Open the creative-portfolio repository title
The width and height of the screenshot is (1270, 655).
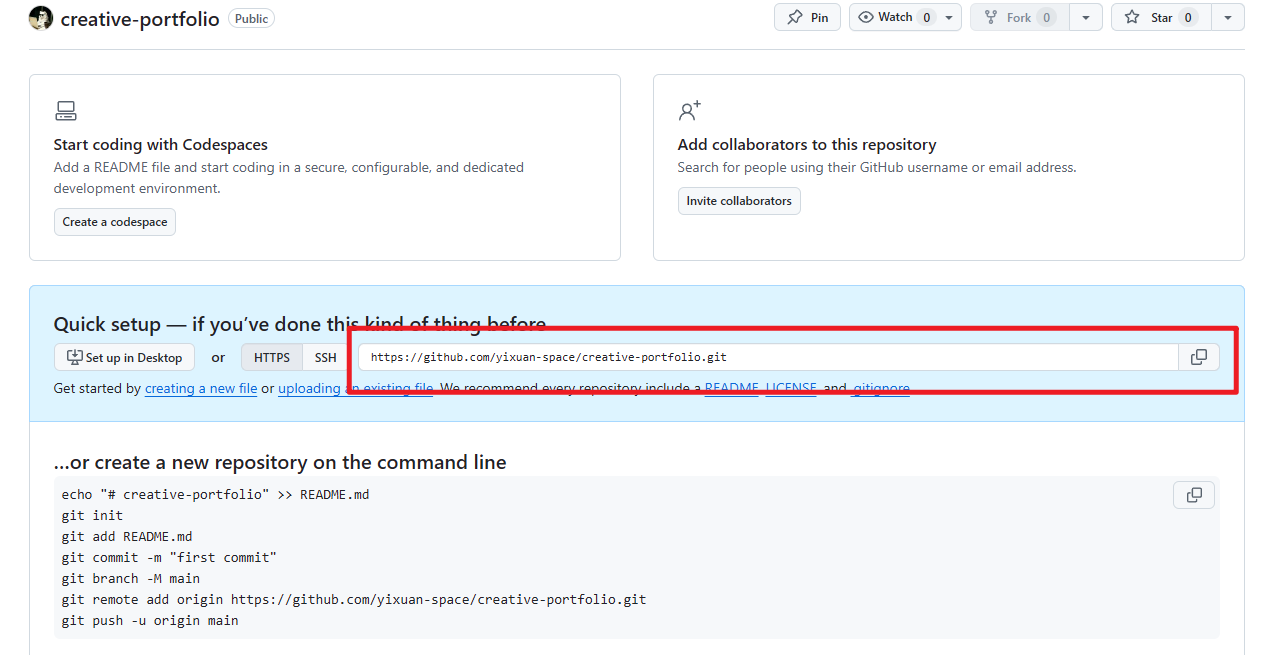tap(140, 19)
